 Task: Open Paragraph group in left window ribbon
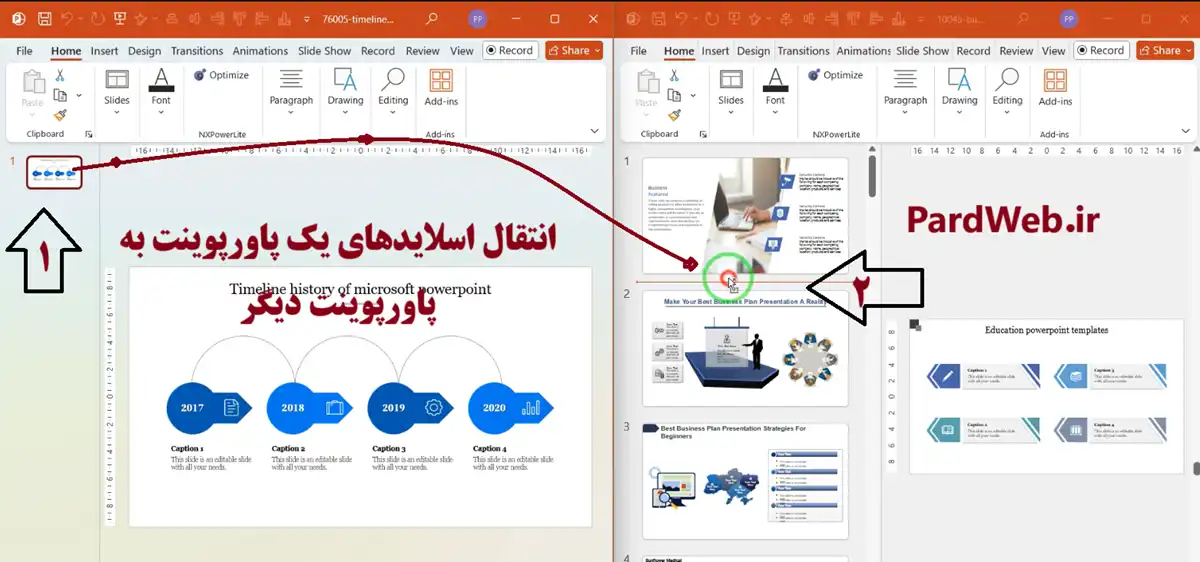point(291,91)
